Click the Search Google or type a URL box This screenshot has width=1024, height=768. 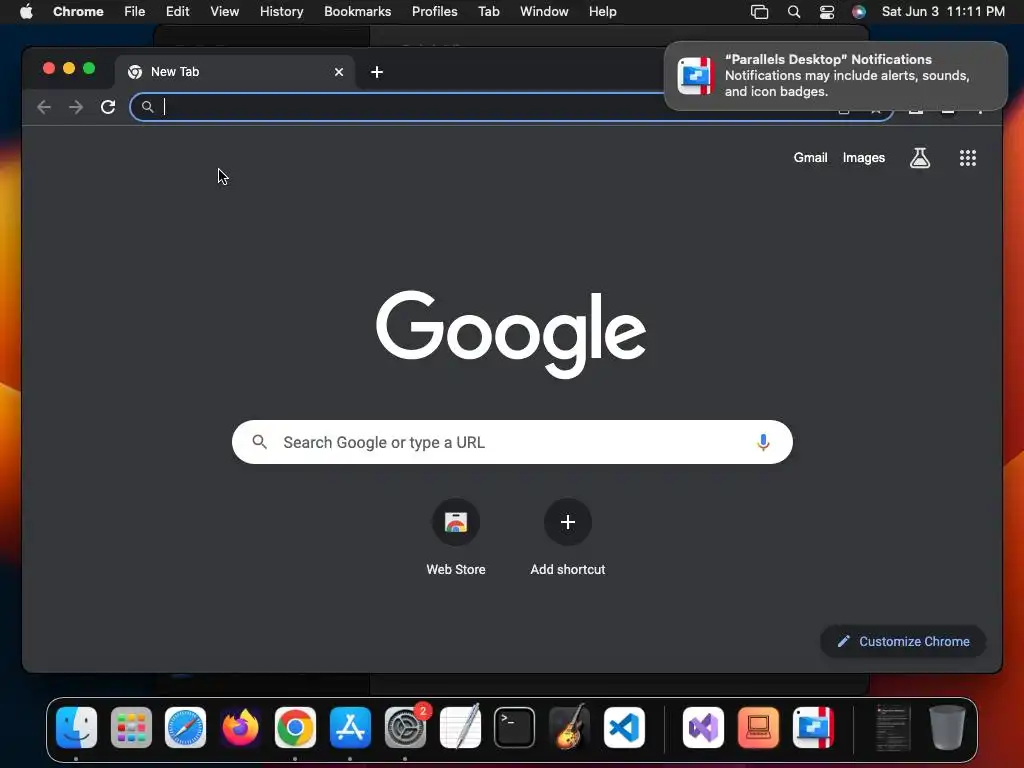click(x=512, y=442)
